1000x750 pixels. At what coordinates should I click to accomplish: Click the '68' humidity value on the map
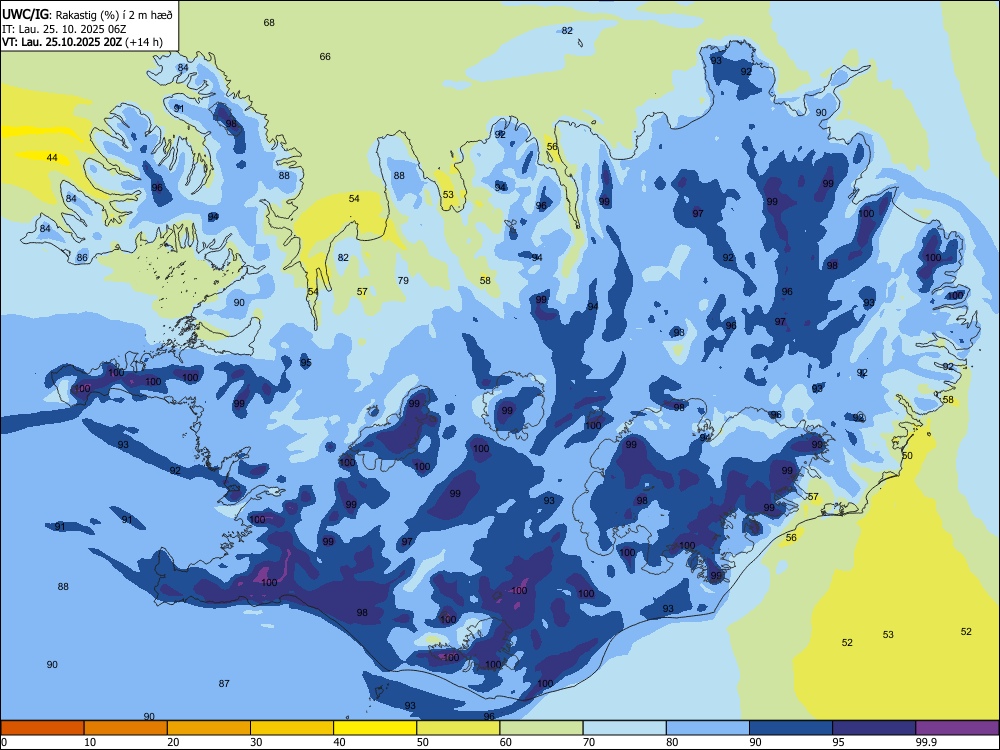coord(269,22)
